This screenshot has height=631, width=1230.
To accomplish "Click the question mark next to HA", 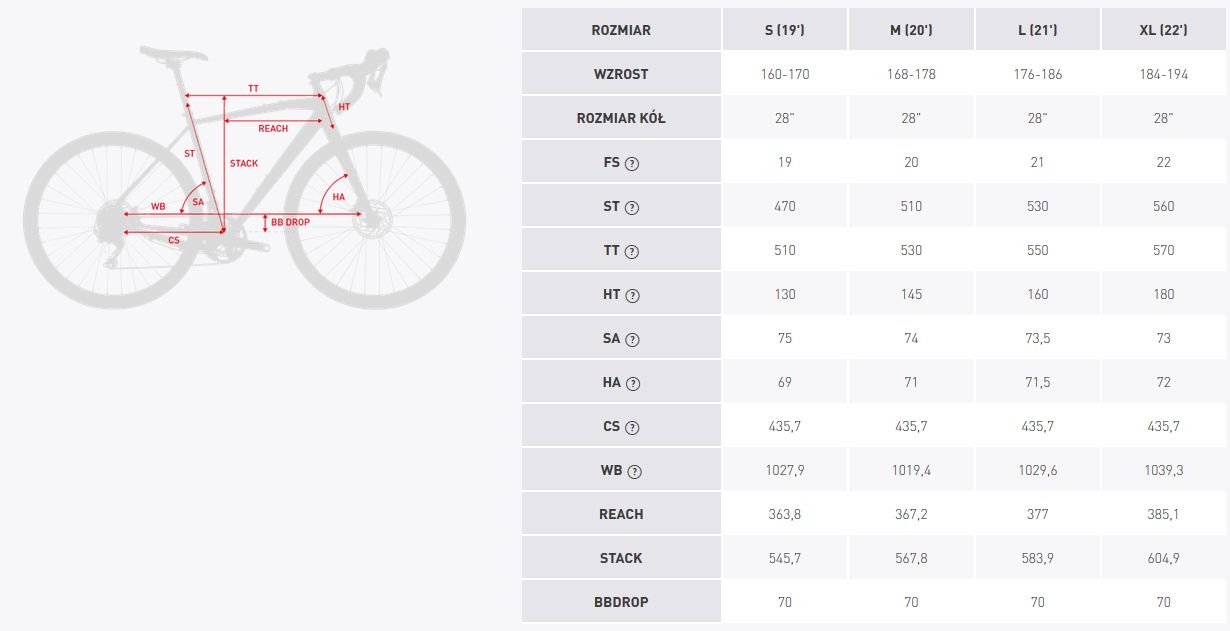I will tap(632, 384).
